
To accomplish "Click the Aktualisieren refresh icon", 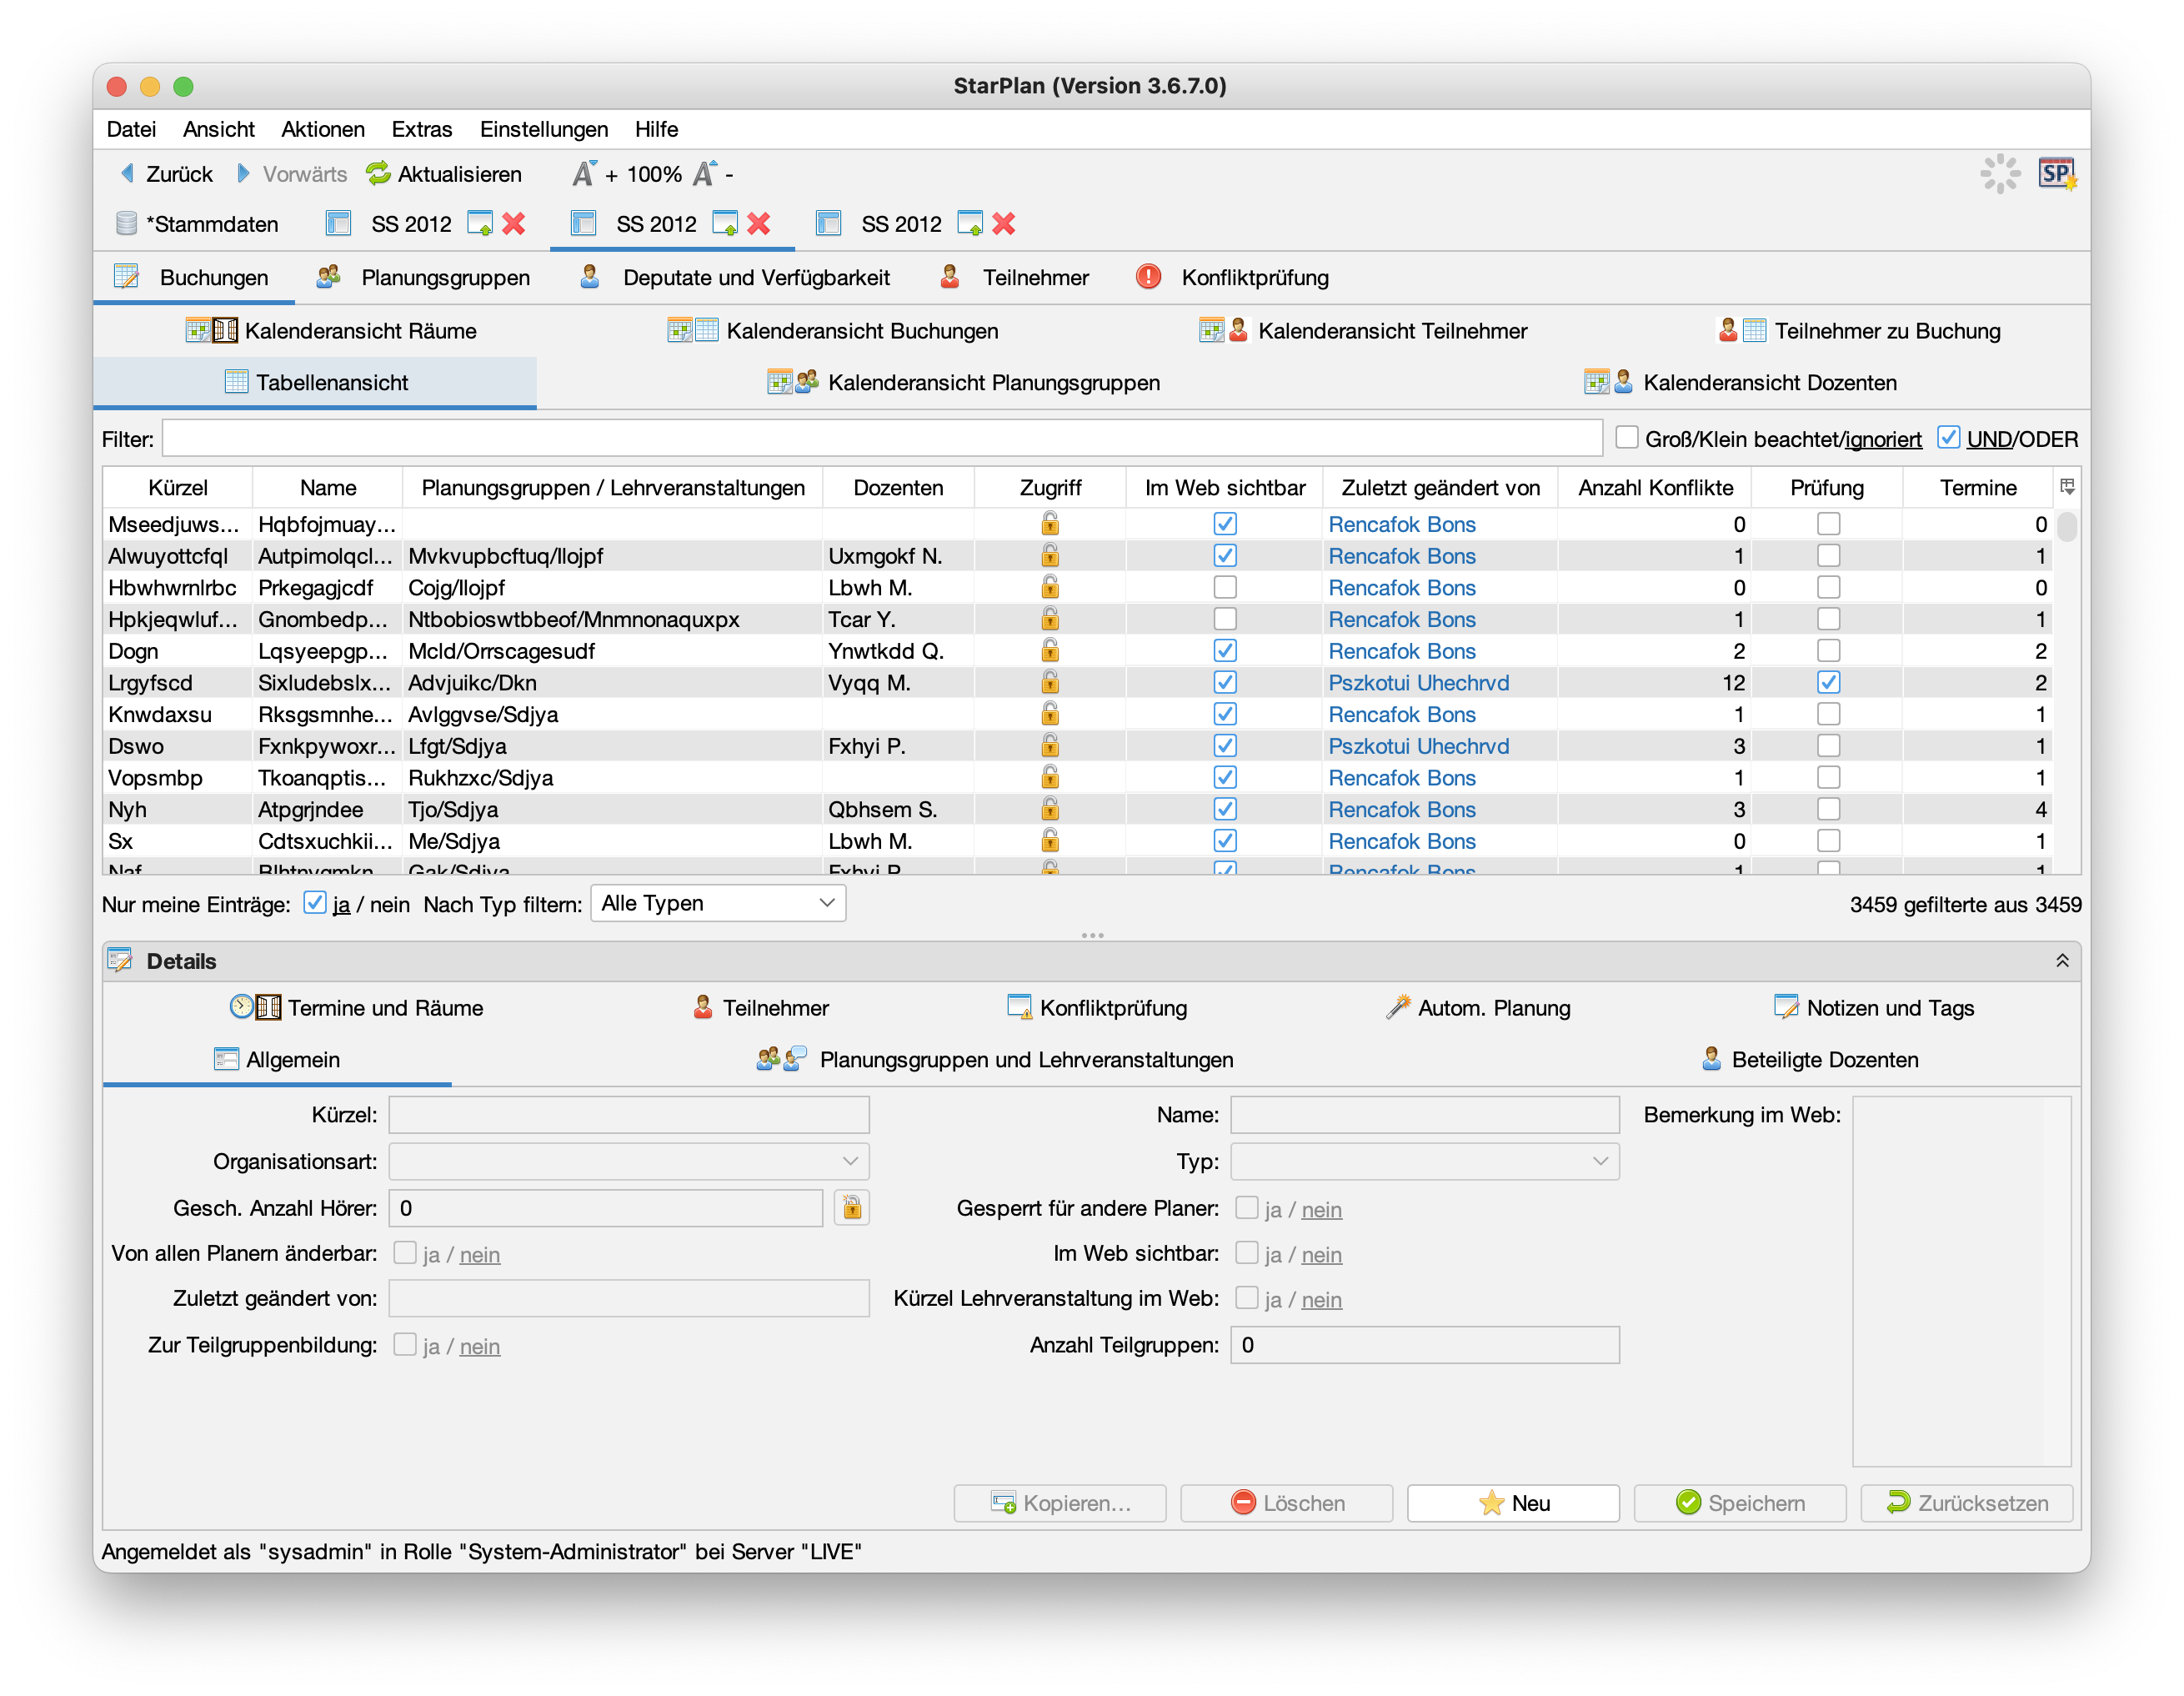I will pyautogui.click(x=378, y=174).
